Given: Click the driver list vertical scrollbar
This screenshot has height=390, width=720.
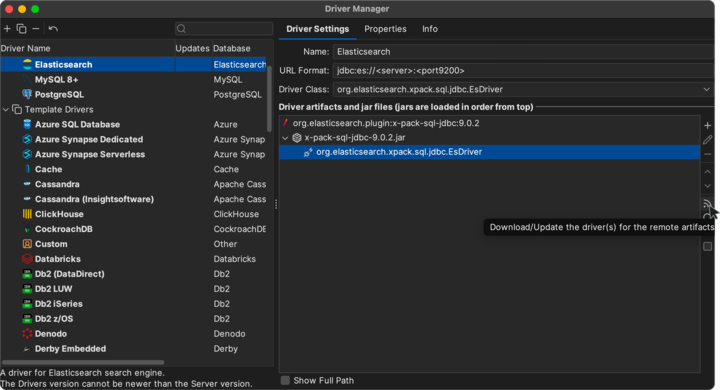Looking at the screenshot, I should click(x=269, y=98).
